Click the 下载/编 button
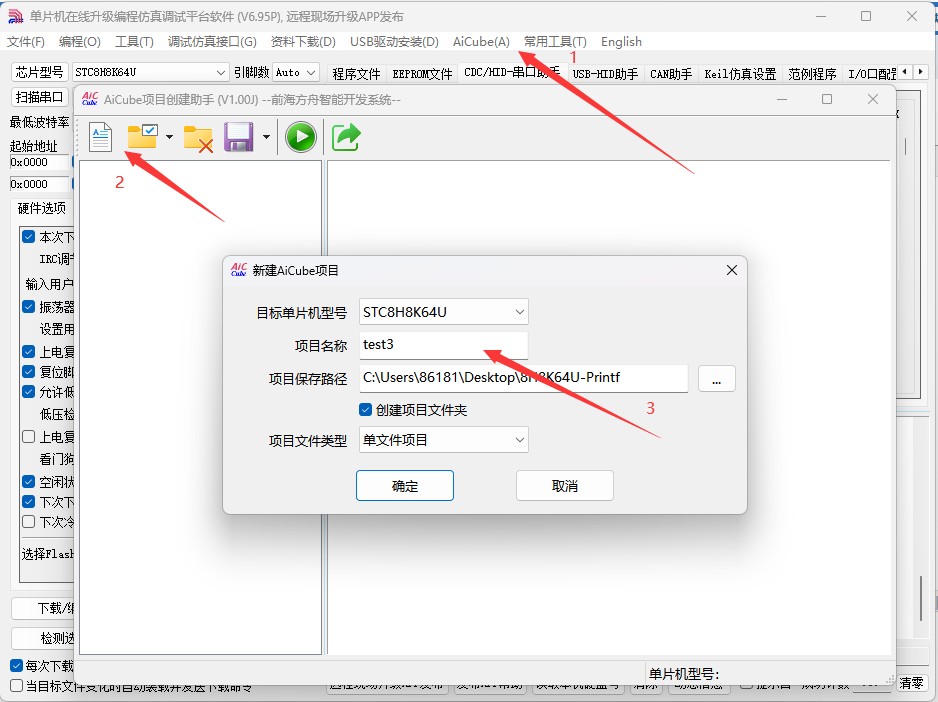Image resolution: width=938 pixels, height=702 pixels. pyautogui.click(x=43, y=608)
